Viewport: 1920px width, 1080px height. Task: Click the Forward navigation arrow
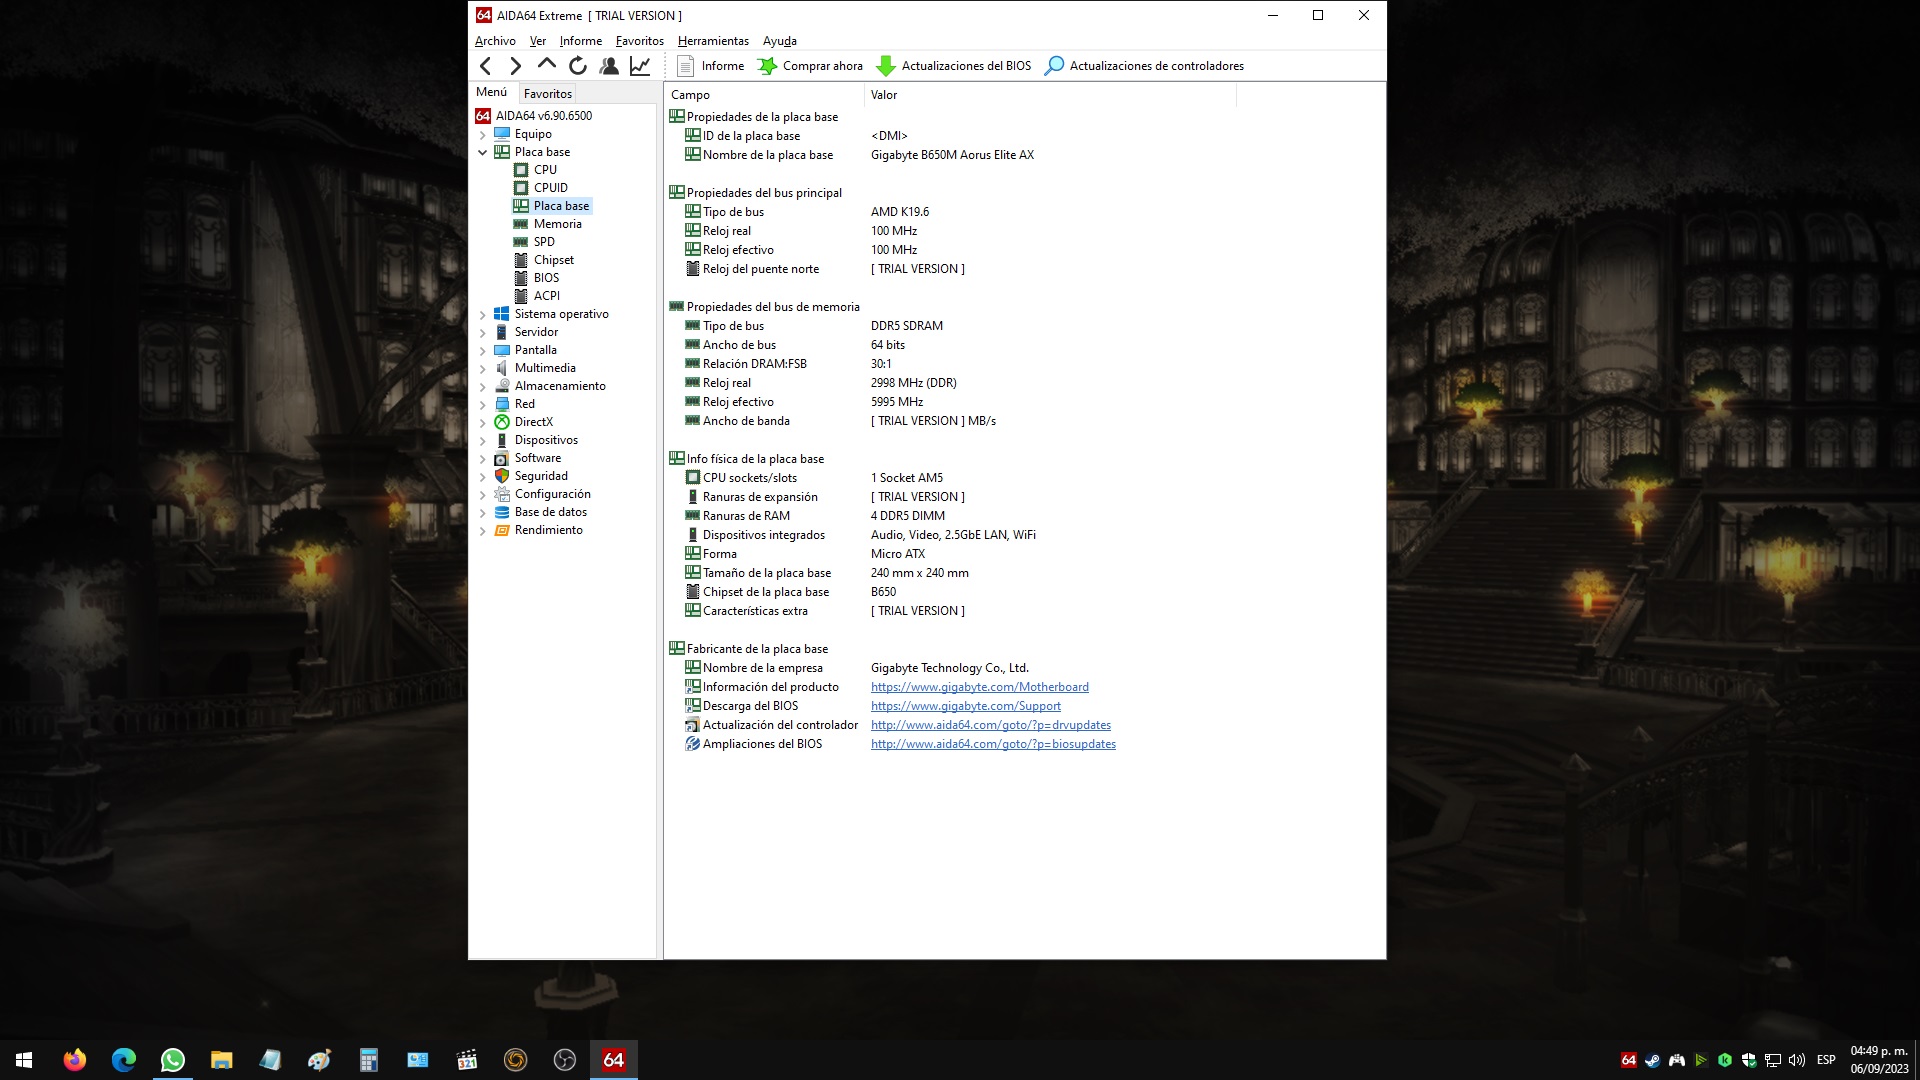[515, 66]
